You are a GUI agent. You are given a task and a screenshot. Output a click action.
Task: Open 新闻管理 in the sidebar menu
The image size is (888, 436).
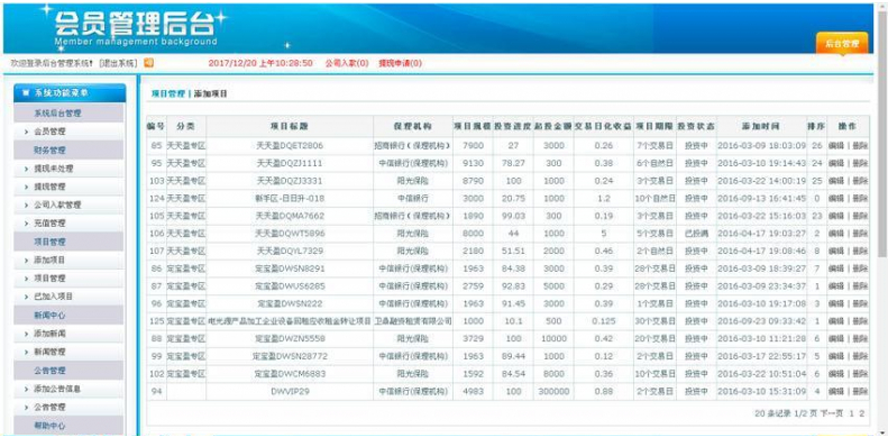click(50, 352)
